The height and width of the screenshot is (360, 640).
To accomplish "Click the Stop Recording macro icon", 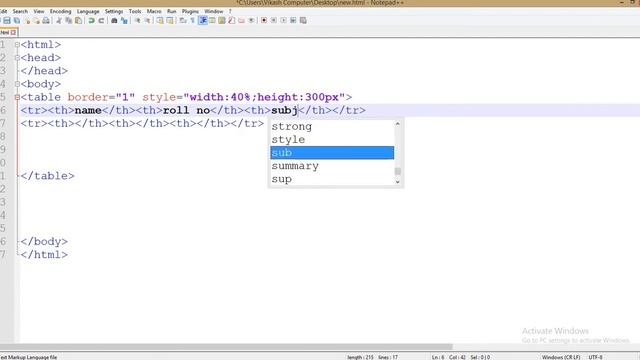I will [273, 20].
